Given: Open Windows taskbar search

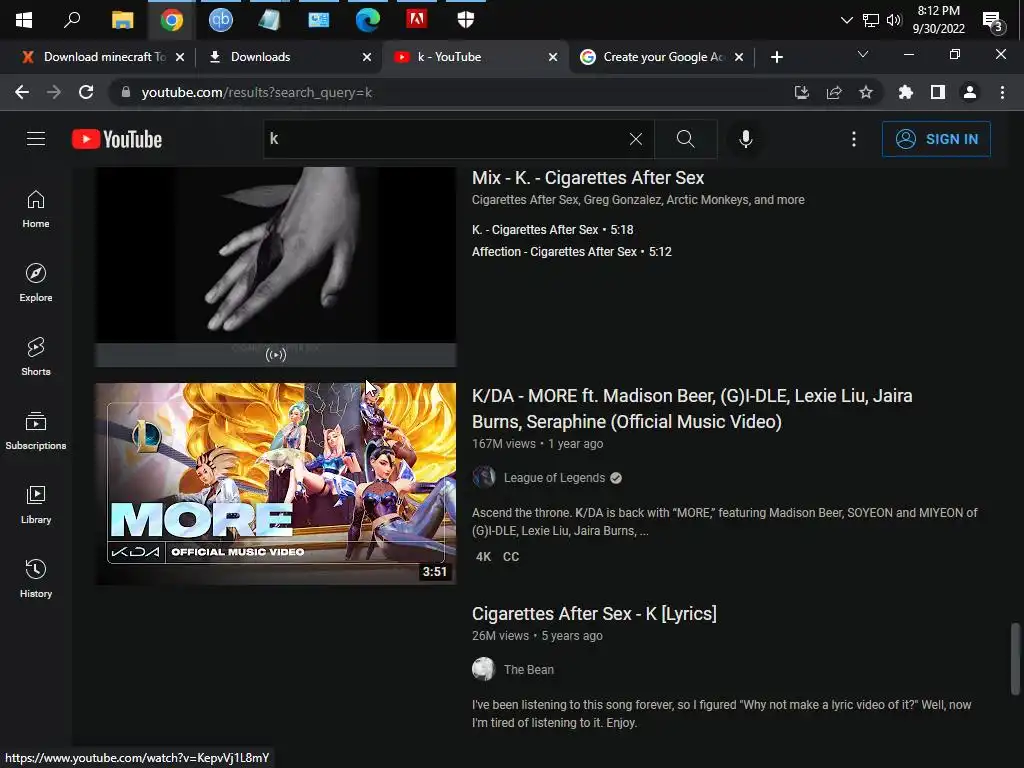Looking at the screenshot, I should coord(72,20).
